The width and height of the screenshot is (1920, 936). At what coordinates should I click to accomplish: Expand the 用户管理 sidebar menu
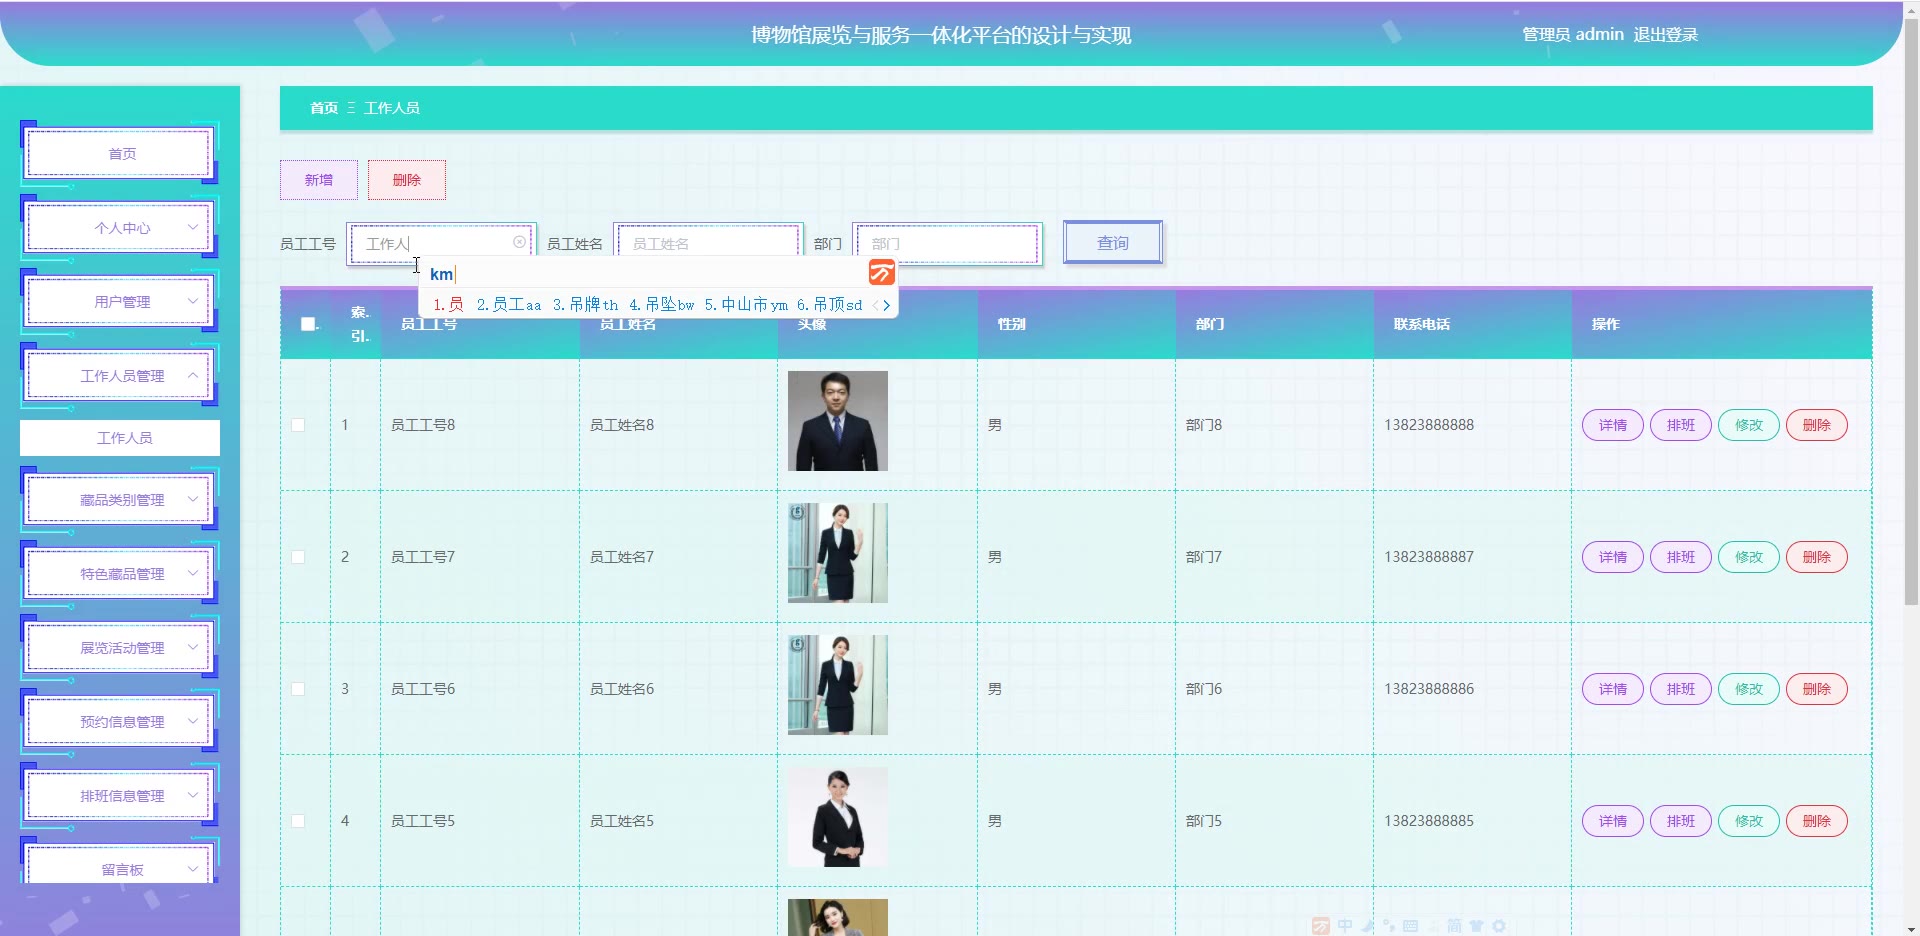click(x=120, y=302)
